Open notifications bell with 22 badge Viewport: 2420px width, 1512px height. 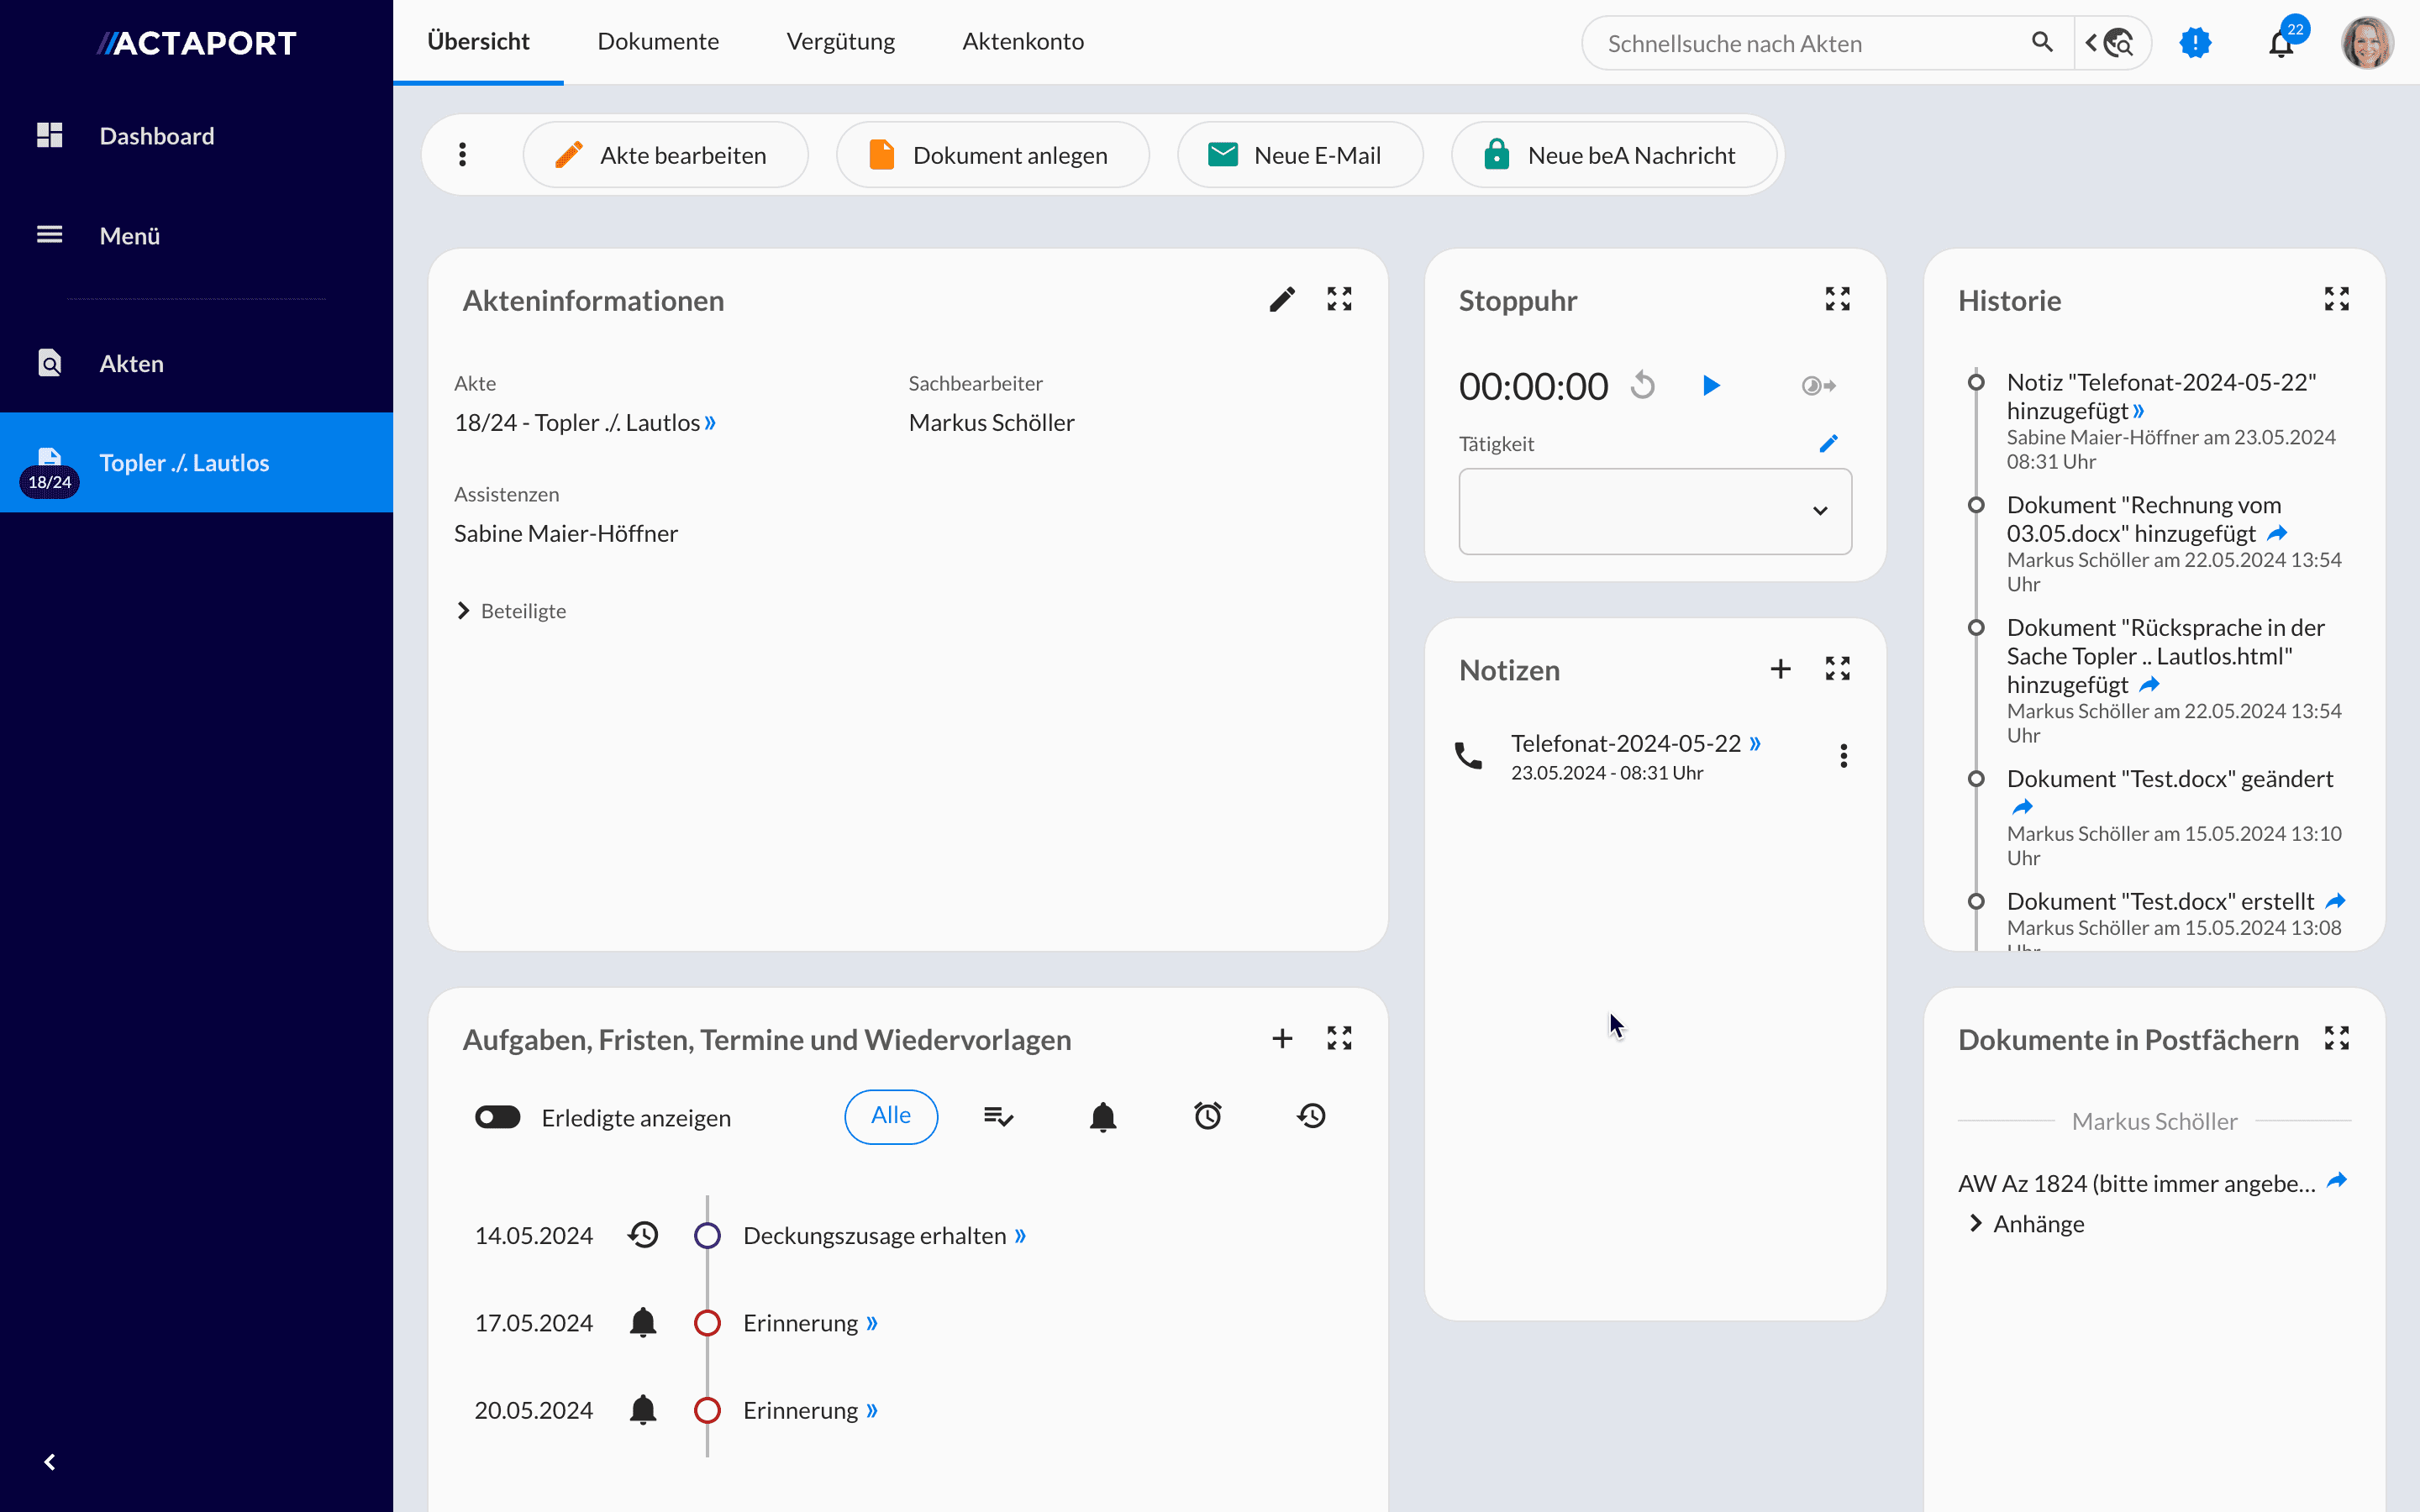(2282, 43)
